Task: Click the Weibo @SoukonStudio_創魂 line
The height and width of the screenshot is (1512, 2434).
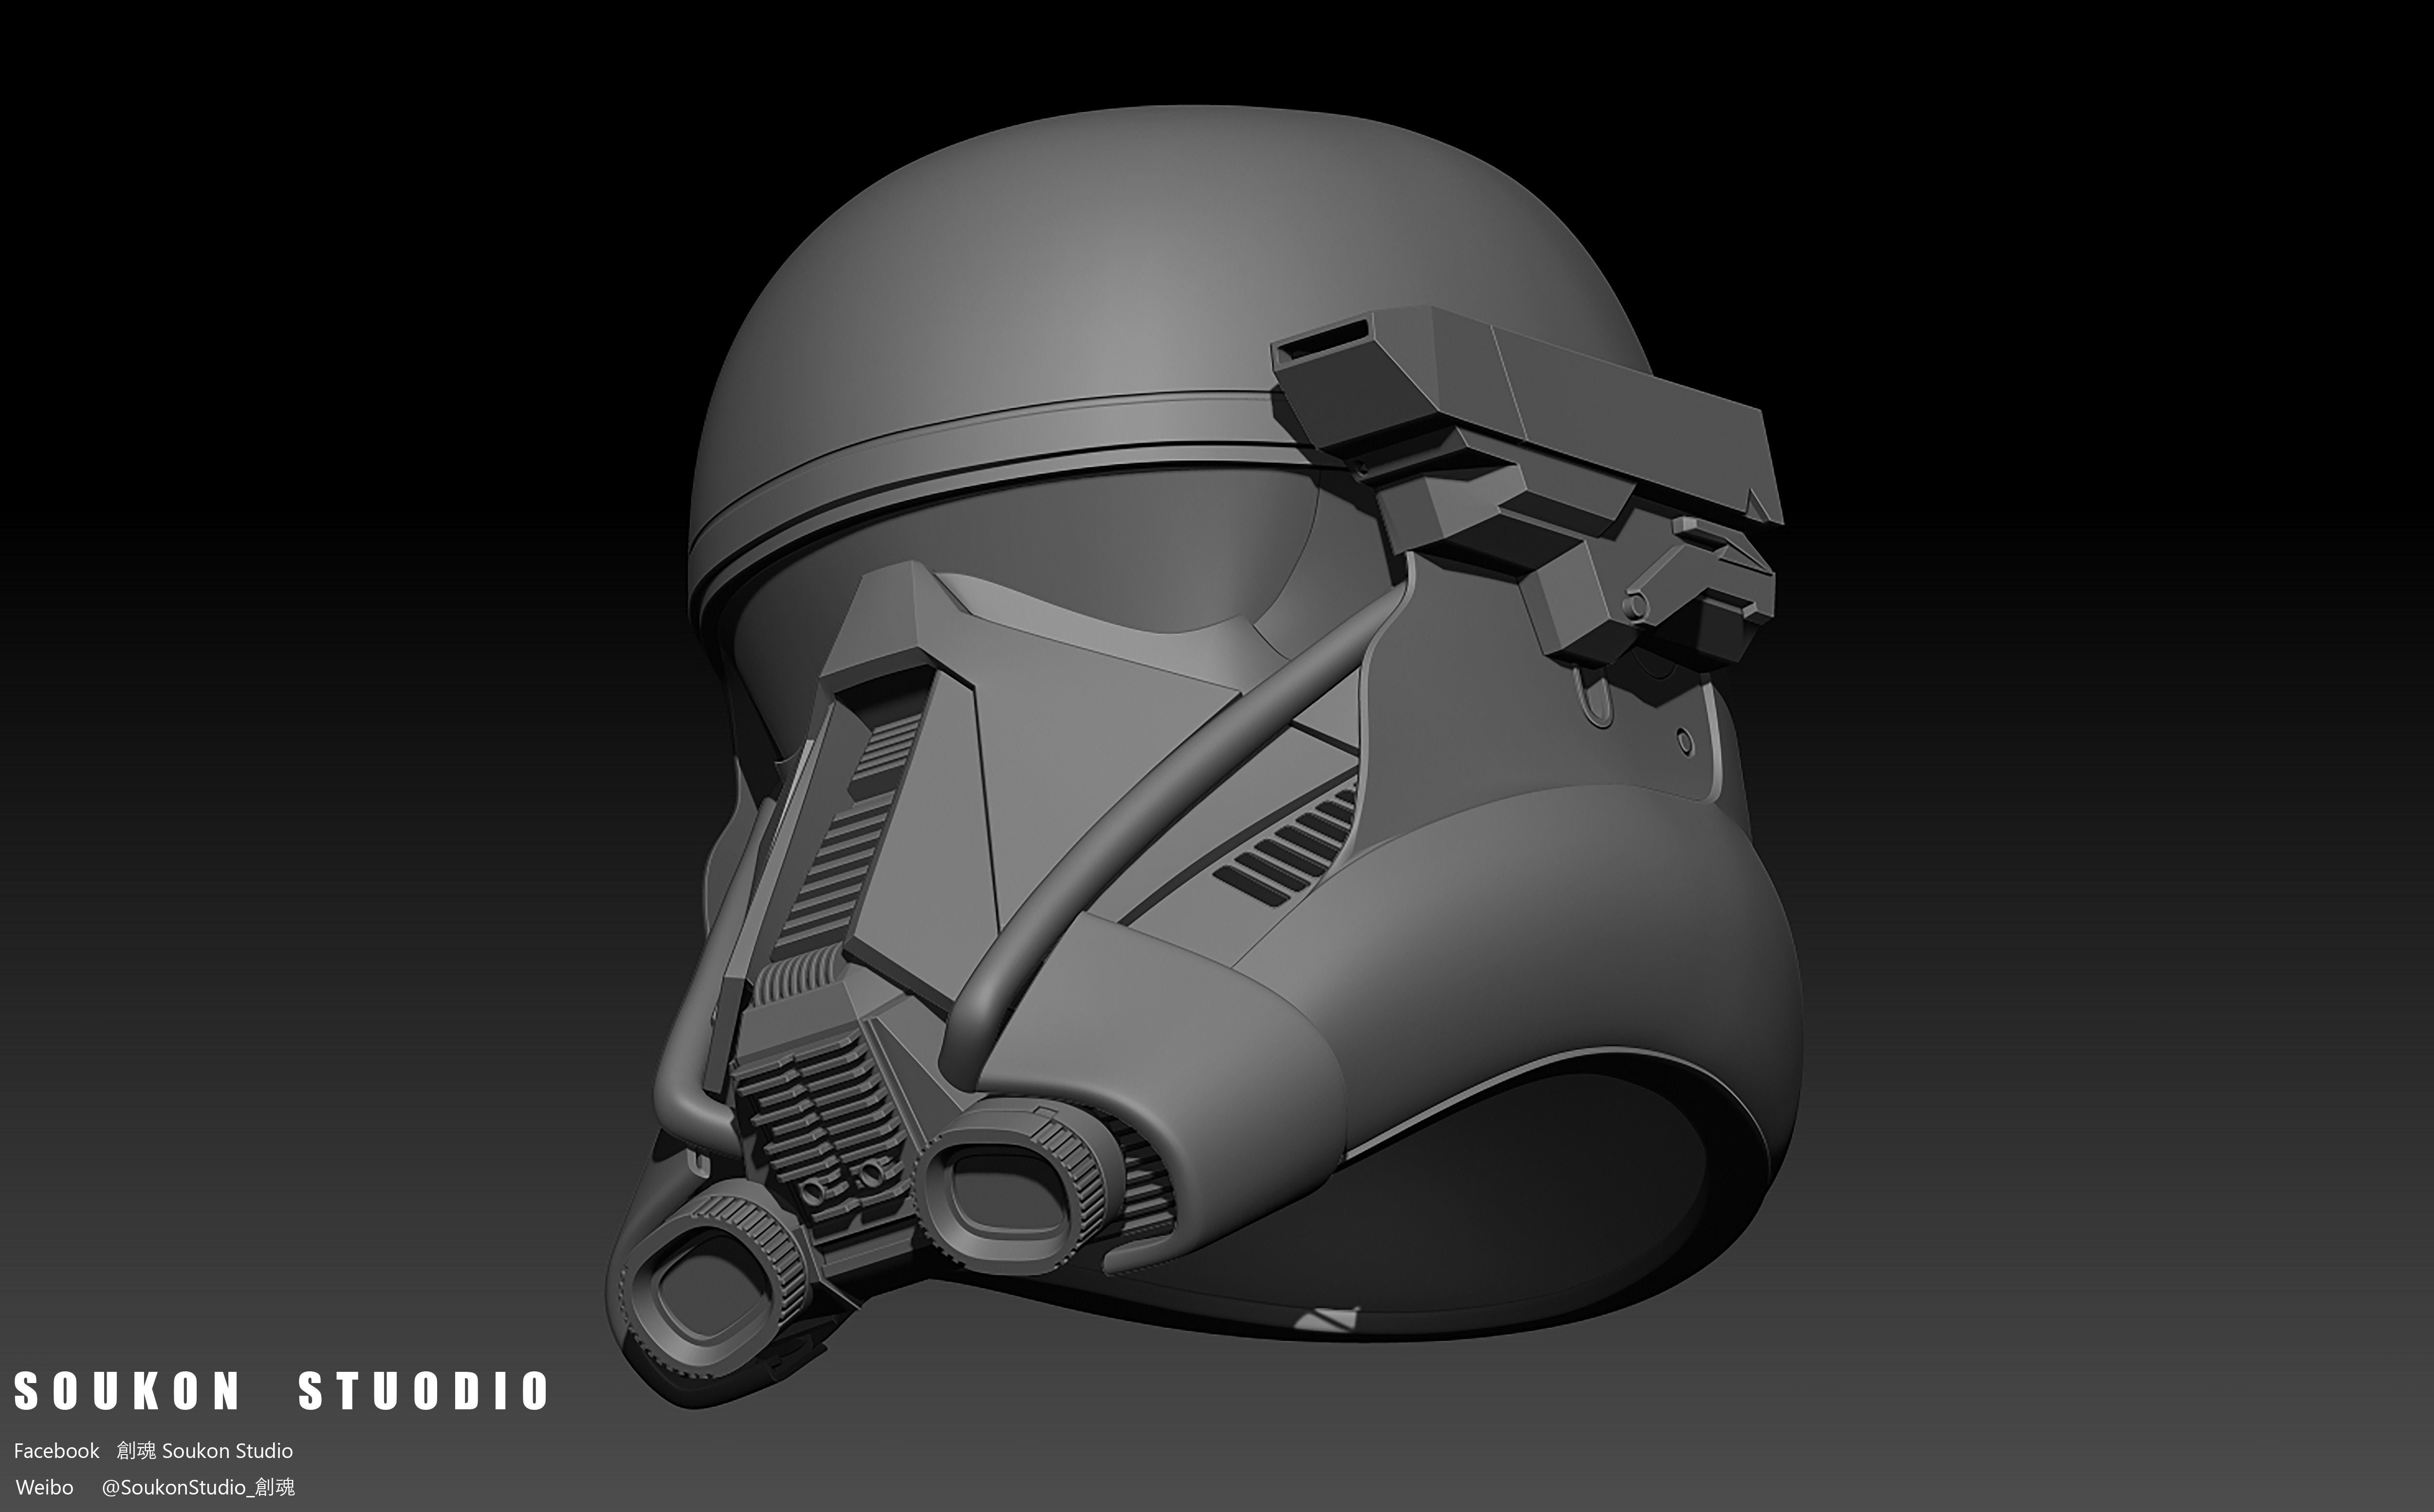Action: point(155,1487)
